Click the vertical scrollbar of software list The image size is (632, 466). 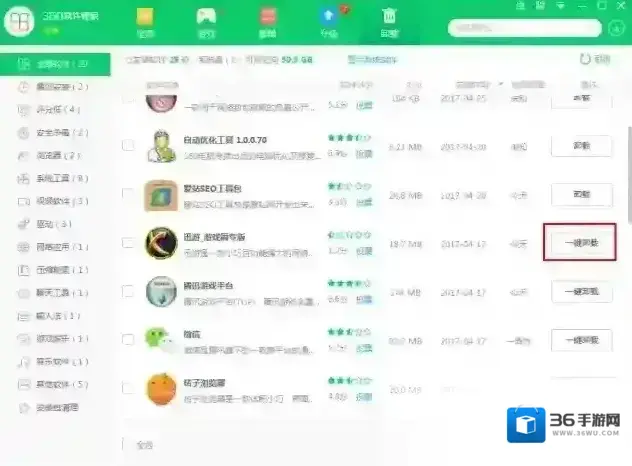[x=630, y=174]
